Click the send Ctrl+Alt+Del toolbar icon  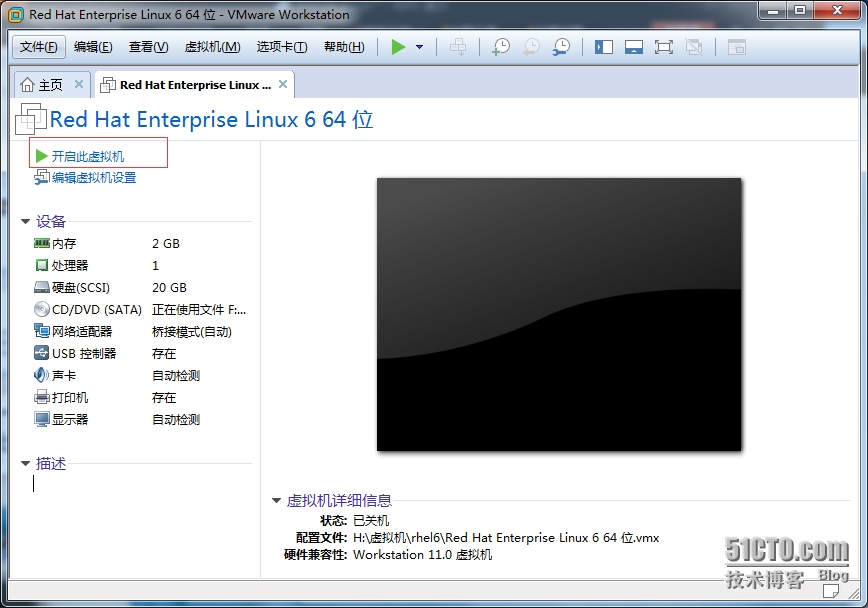tap(458, 47)
